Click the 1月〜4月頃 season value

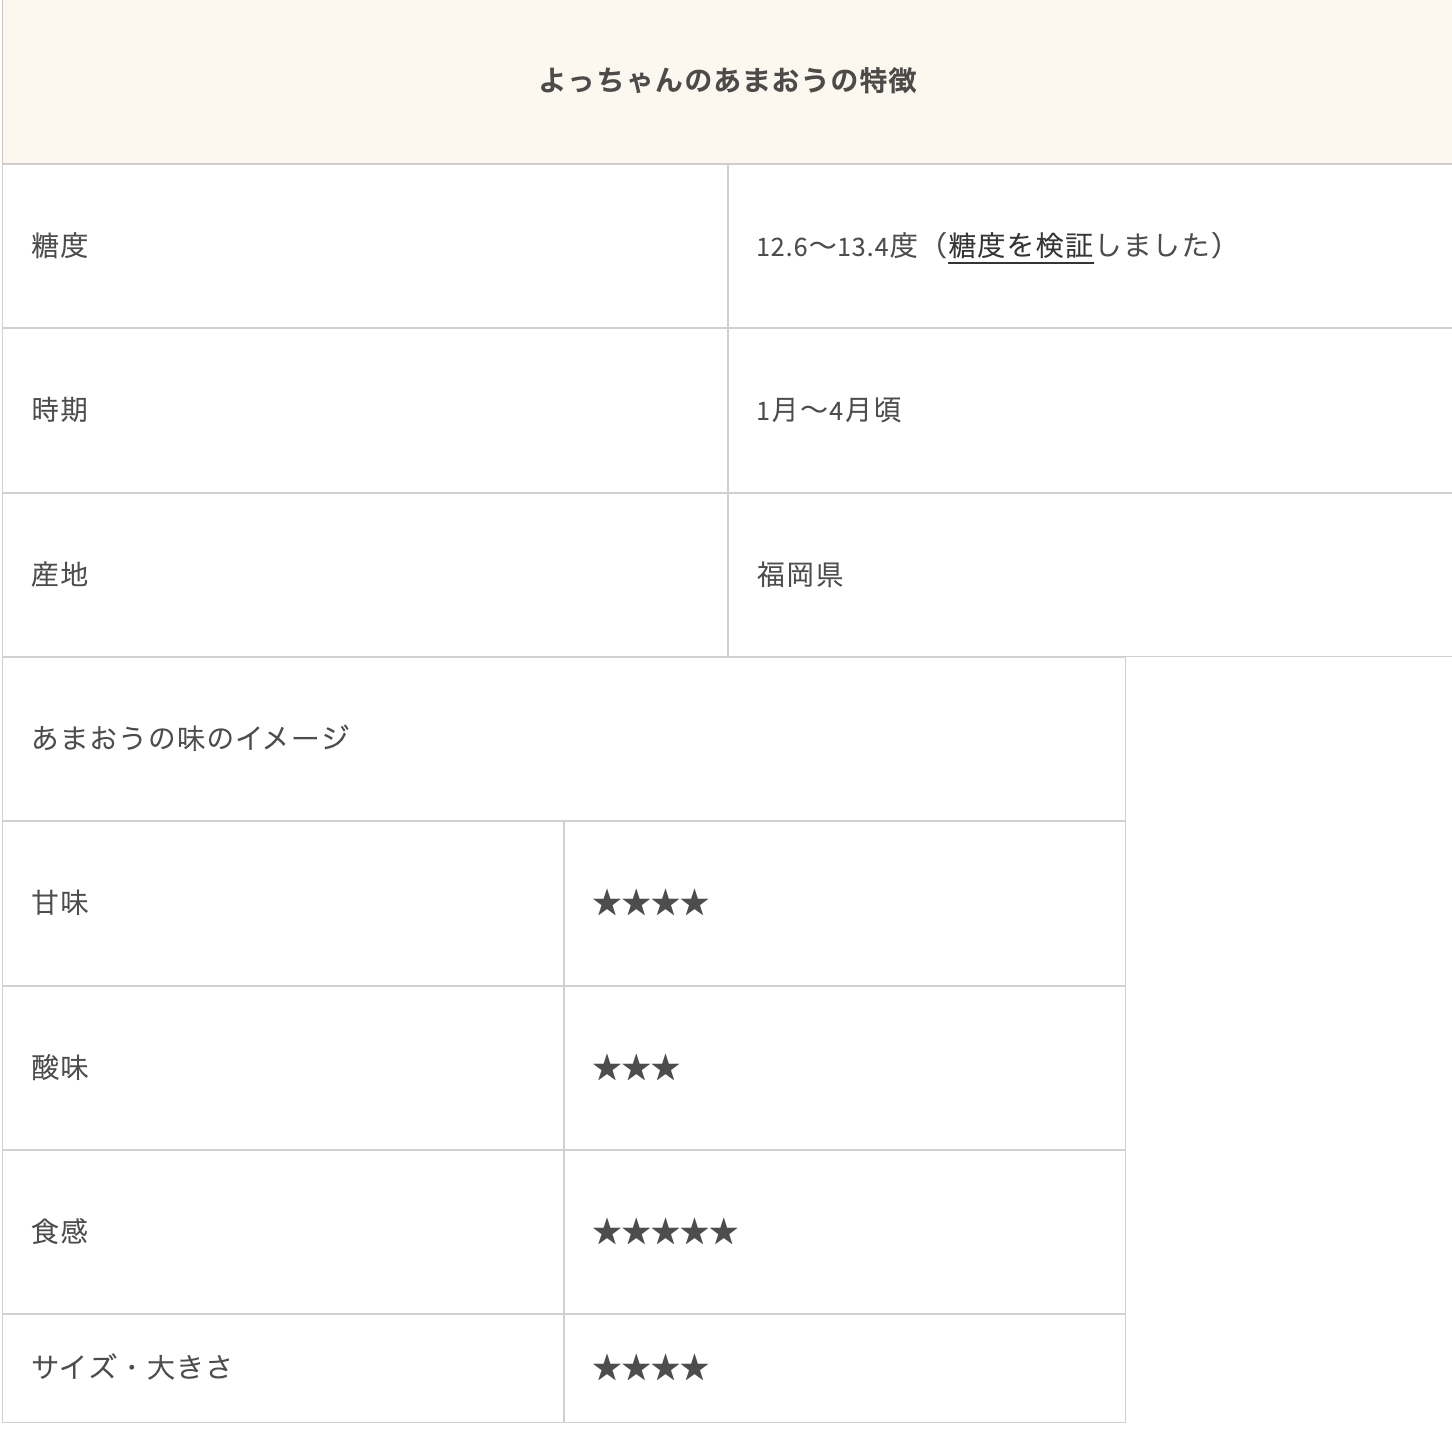point(829,410)
